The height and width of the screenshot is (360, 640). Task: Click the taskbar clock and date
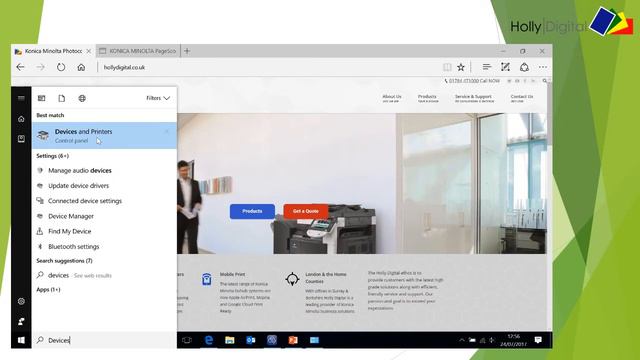pos(513,340)
